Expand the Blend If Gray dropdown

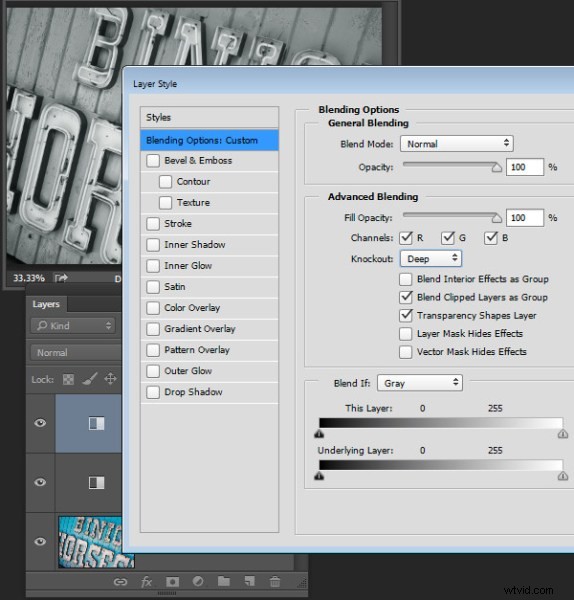[420, 383]
